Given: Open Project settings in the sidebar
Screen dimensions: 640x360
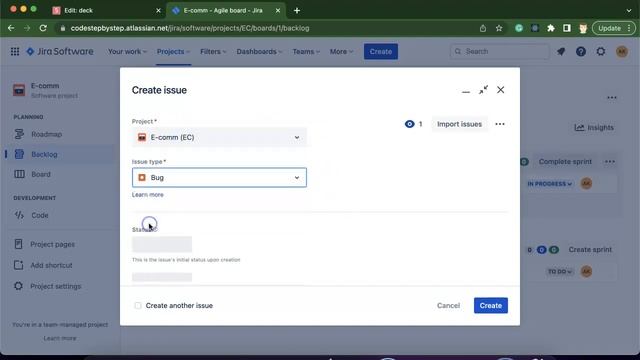Looking at the screenshot, I should pyautogui.click(x=56, y=286).
